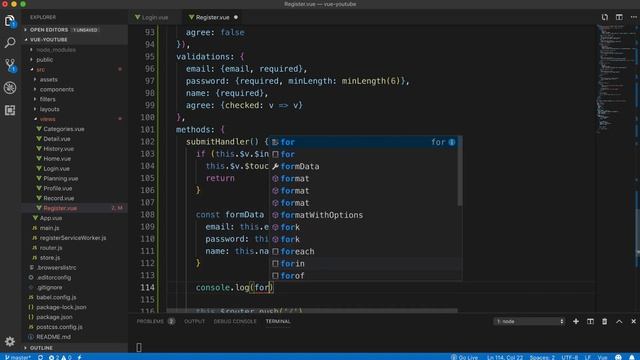The width and height of the screenshot is (640, 360).
Task: Click the feedback smiley in status bar
Action: pyautogui.click(x=618, y=357)
